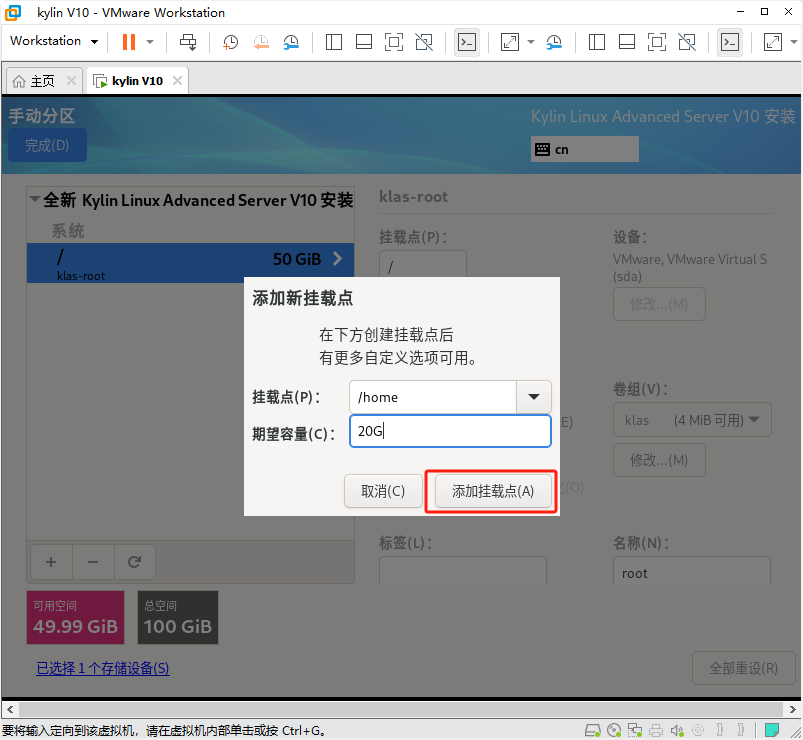Click the /home mount point text field
The height and width of the screenshot is (740, 803).
click(x=433, y=397)
